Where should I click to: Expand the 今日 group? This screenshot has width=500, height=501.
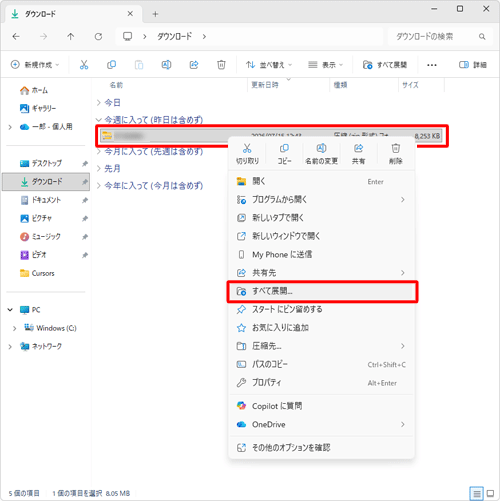[99, 103]
